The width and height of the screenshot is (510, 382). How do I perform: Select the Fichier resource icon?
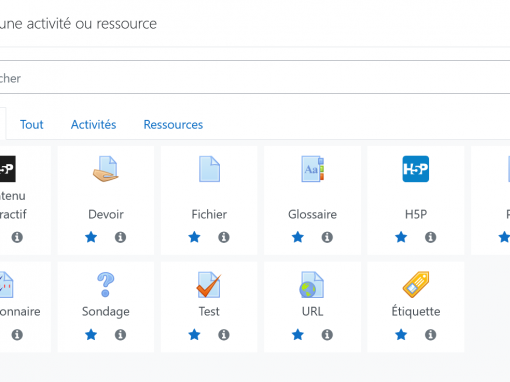coord(209,169)
